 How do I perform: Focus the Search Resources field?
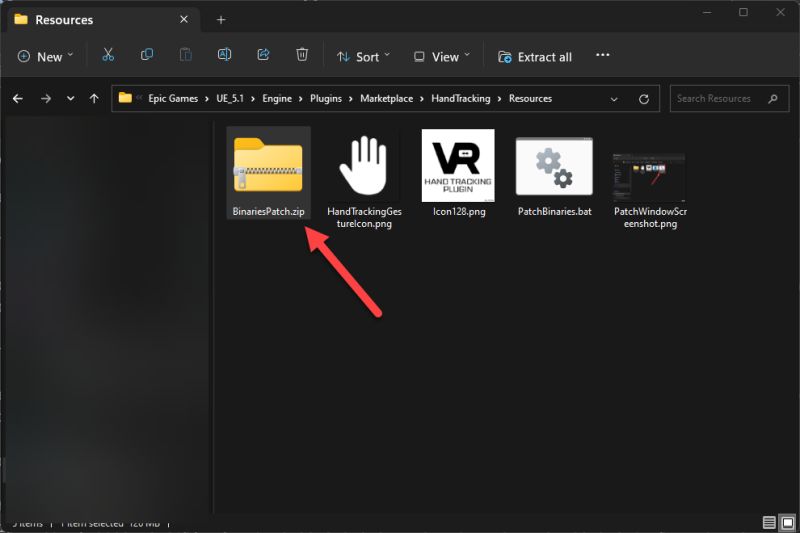coord(729,98)
